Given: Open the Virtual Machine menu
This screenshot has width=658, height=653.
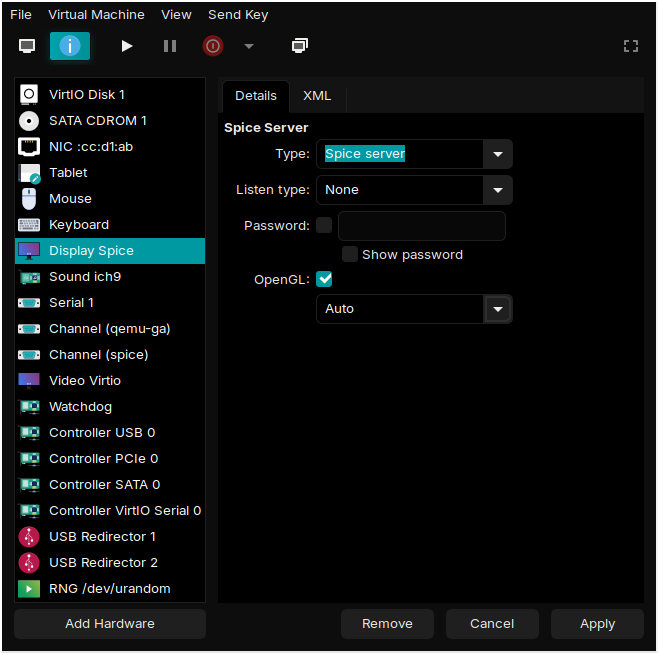Looking at the screenshot, I should click(97, 15).
